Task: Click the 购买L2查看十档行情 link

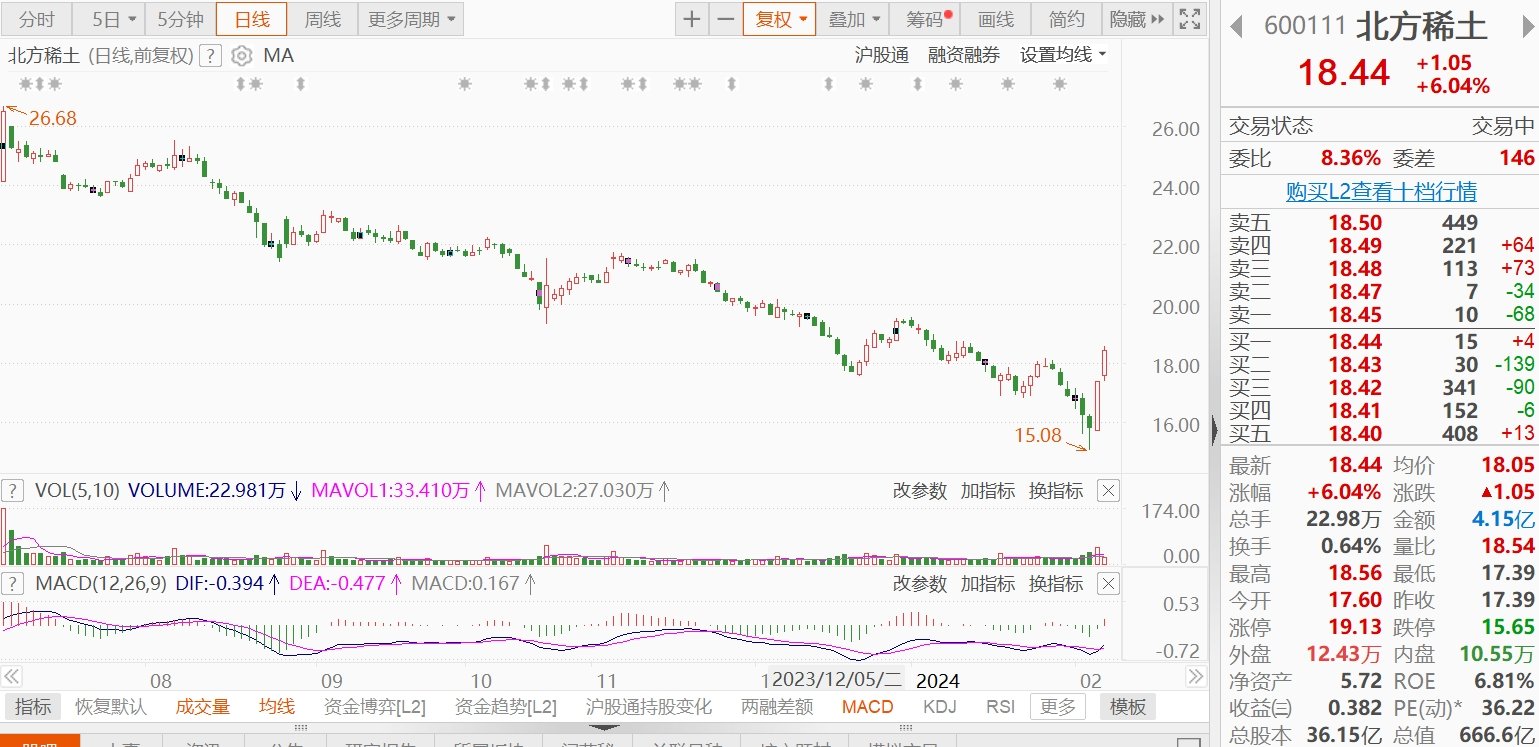Action: point(1381,191)
